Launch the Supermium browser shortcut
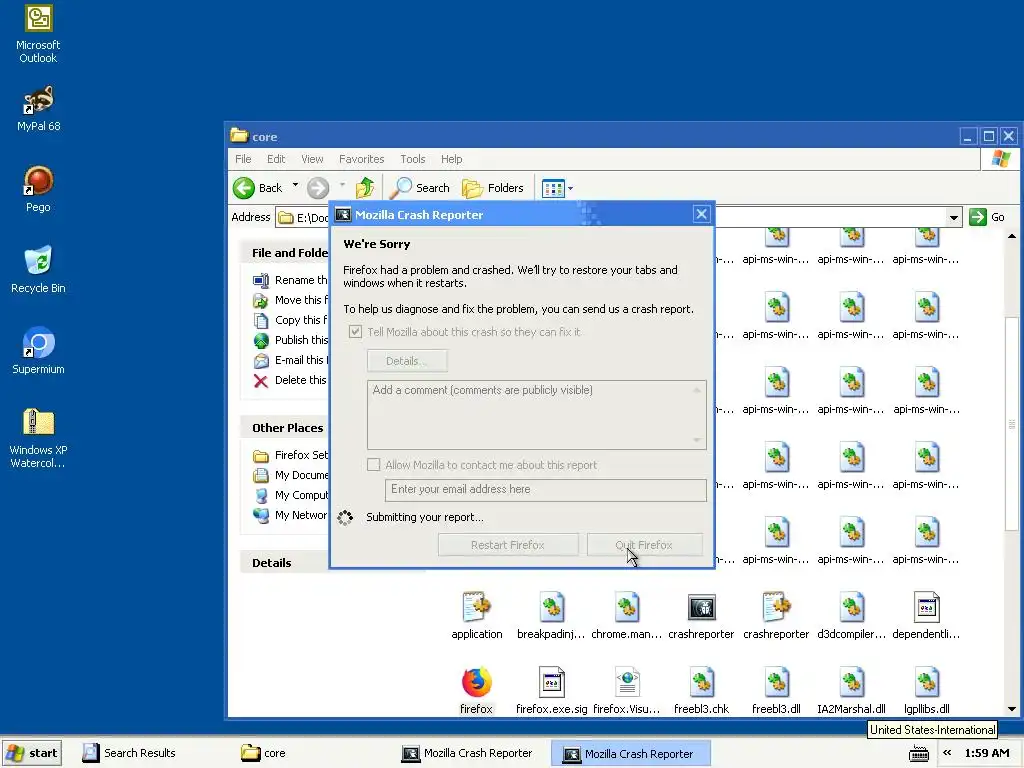1024x768 pixels. pyautogui.click(x=38, y=351)
